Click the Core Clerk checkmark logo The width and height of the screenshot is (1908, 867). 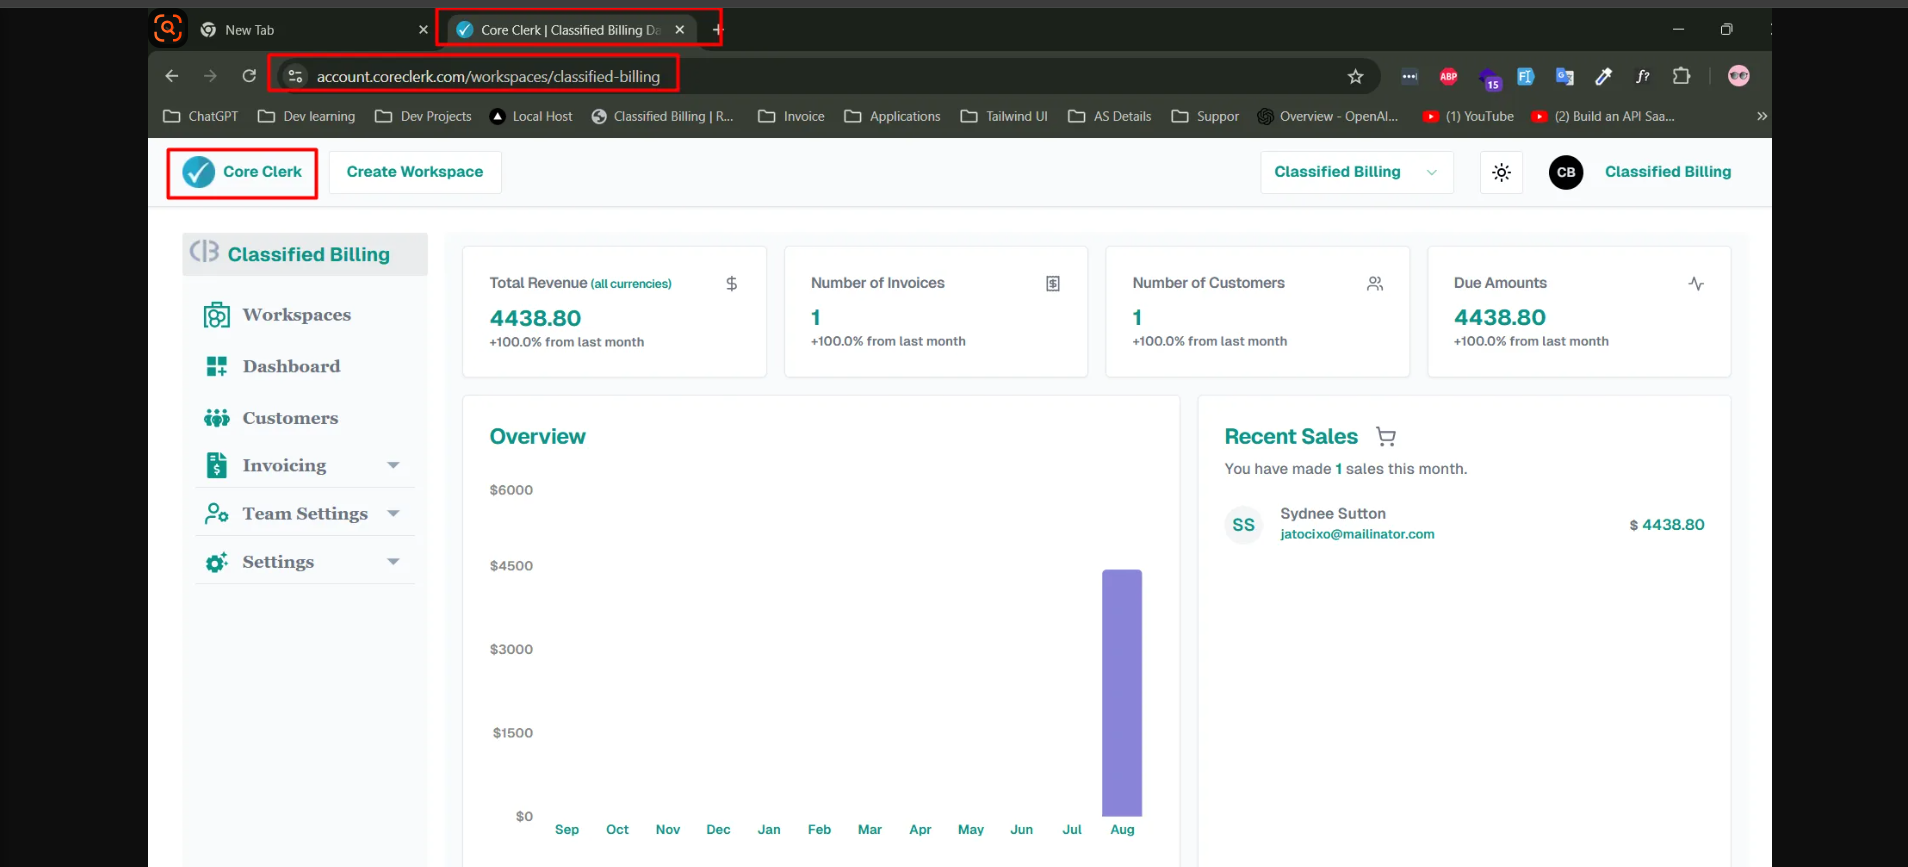tap(199, 172)
